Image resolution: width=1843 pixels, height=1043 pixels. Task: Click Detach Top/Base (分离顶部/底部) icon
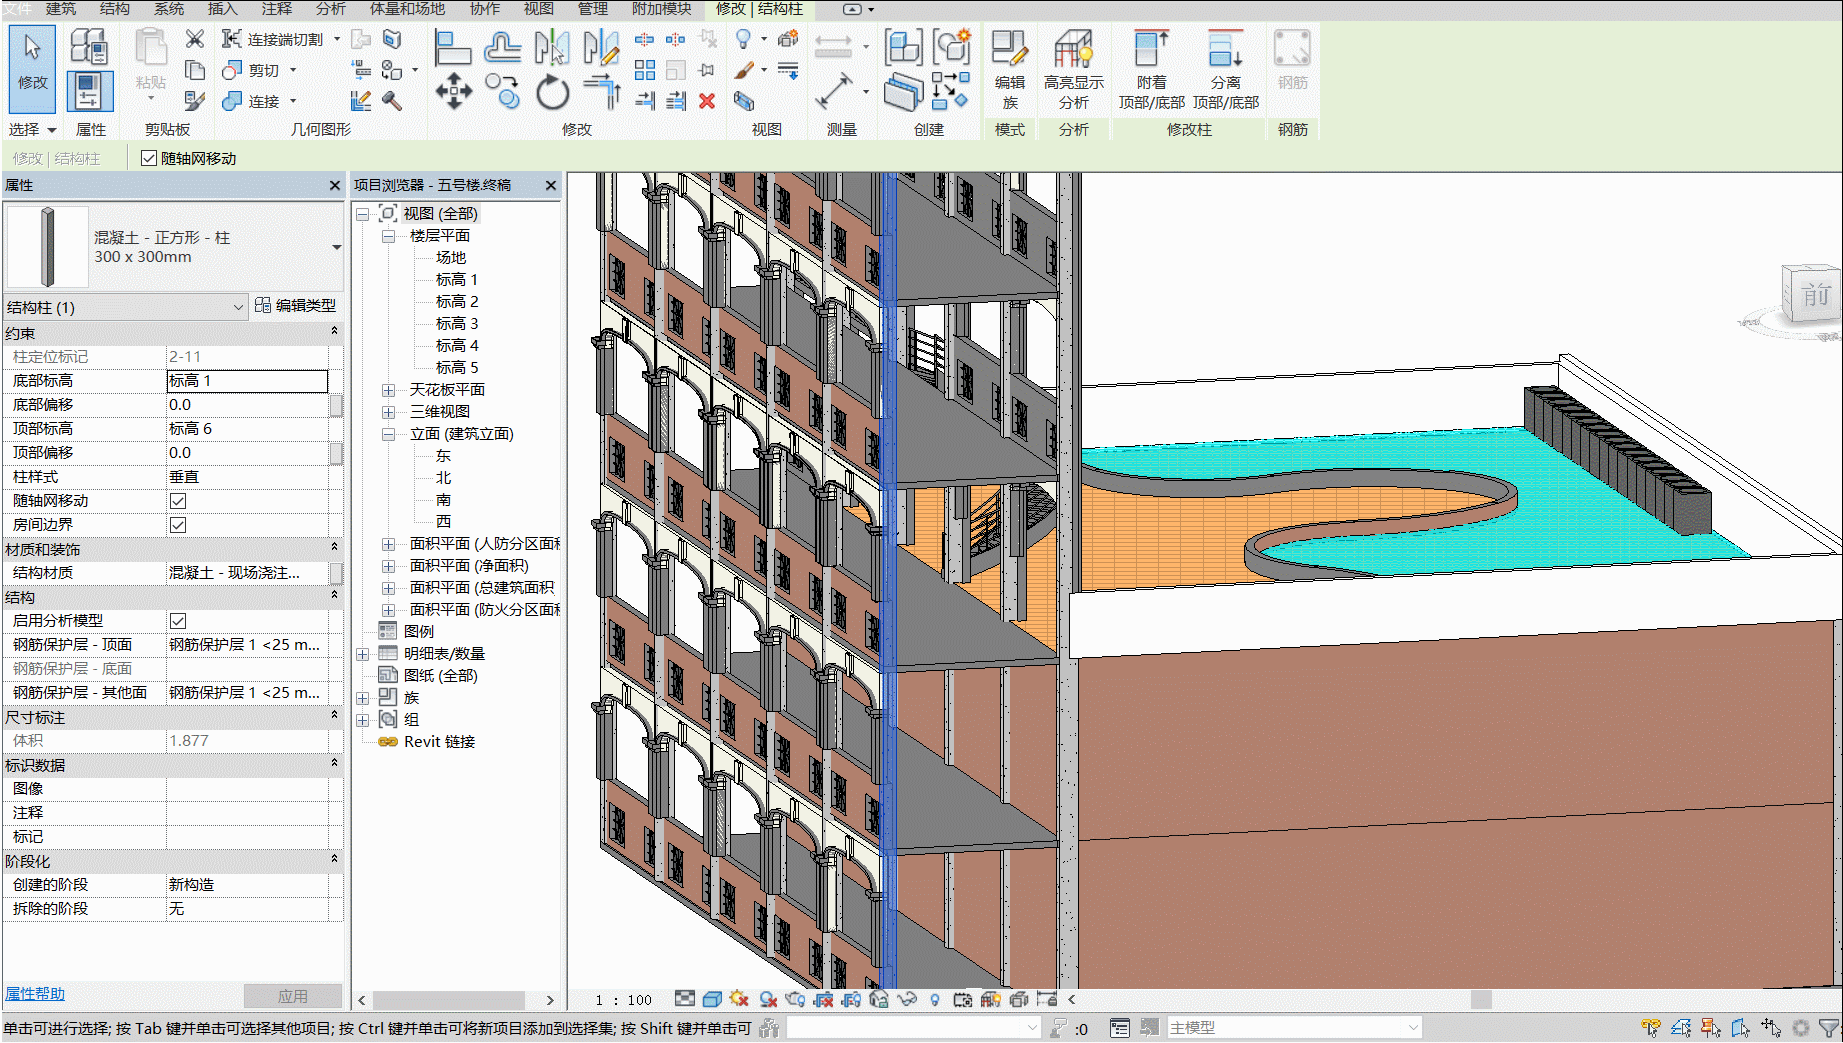pos(1225,70)
